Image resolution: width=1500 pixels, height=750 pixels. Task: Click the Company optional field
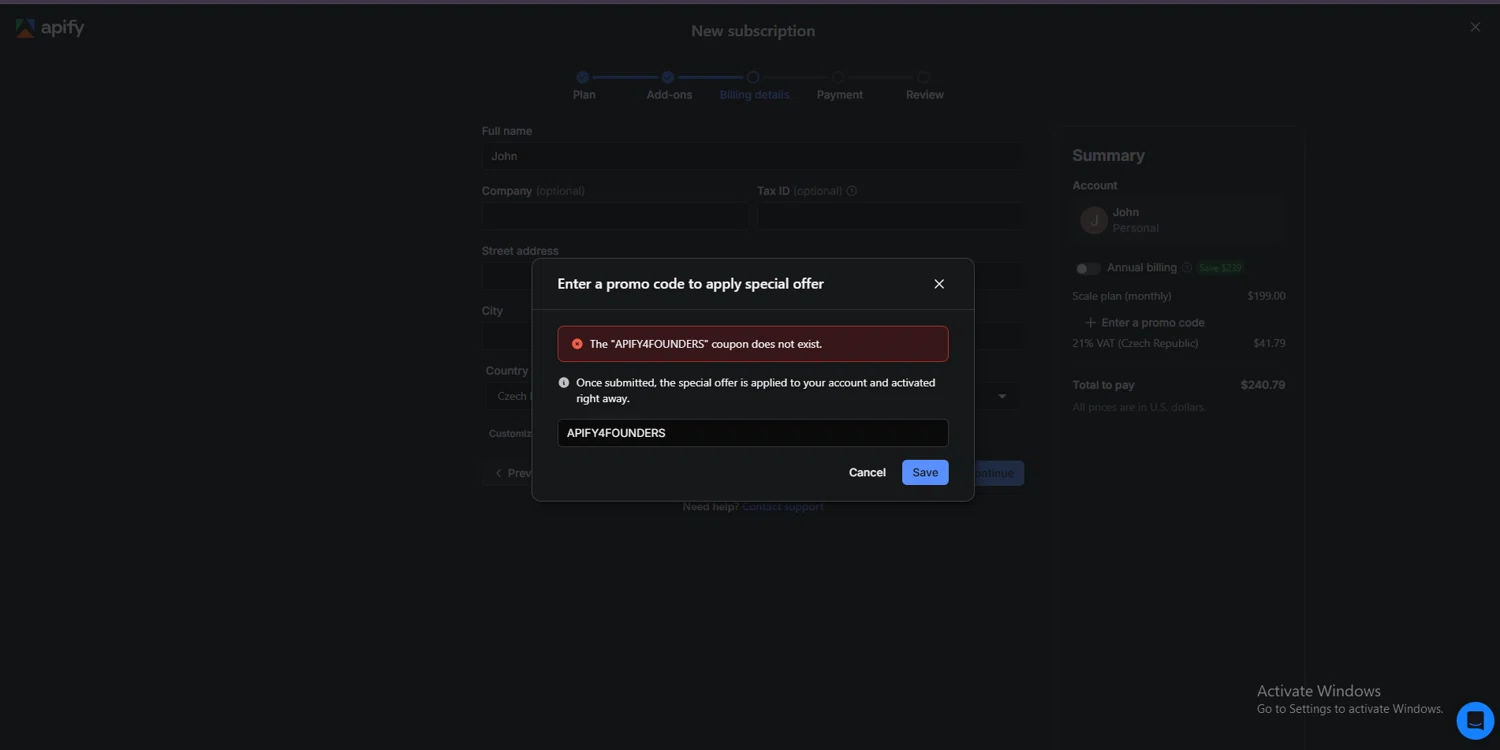[614, 216]
